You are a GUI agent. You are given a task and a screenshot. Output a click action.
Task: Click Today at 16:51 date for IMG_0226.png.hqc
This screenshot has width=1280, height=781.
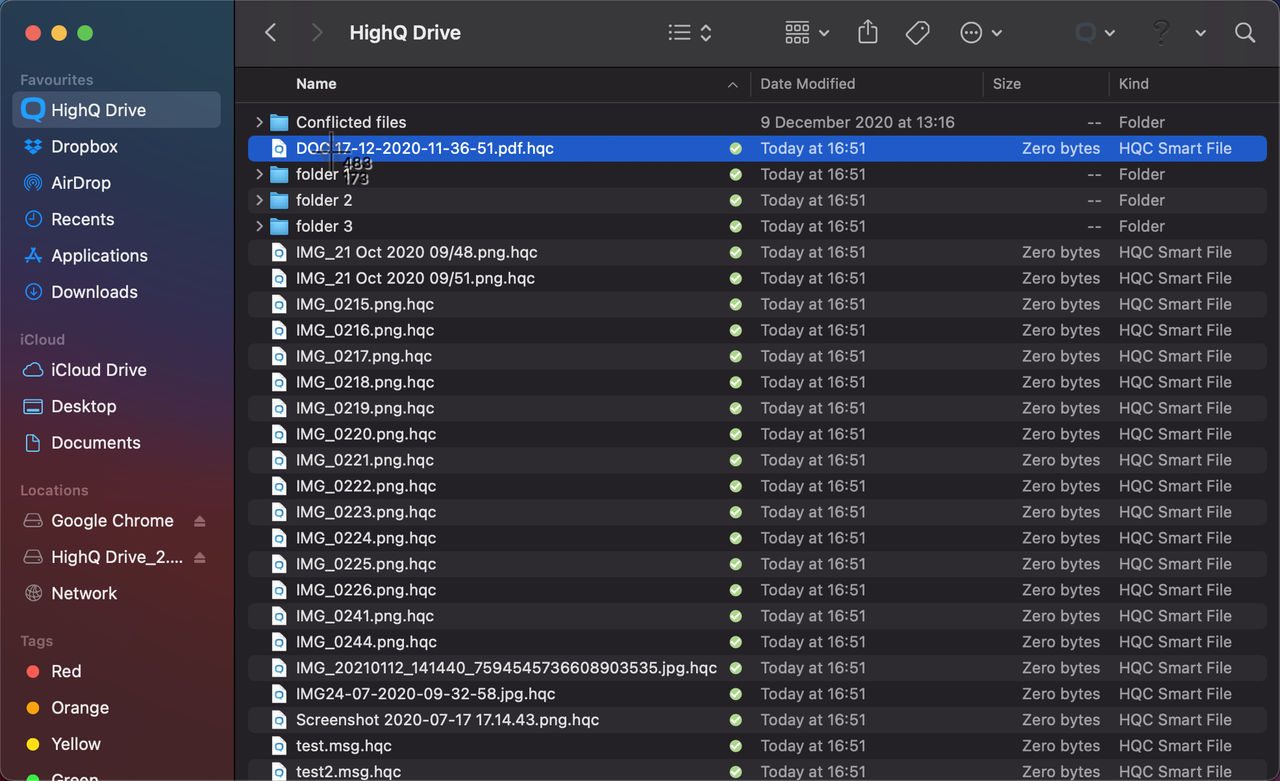coord(813,590)
